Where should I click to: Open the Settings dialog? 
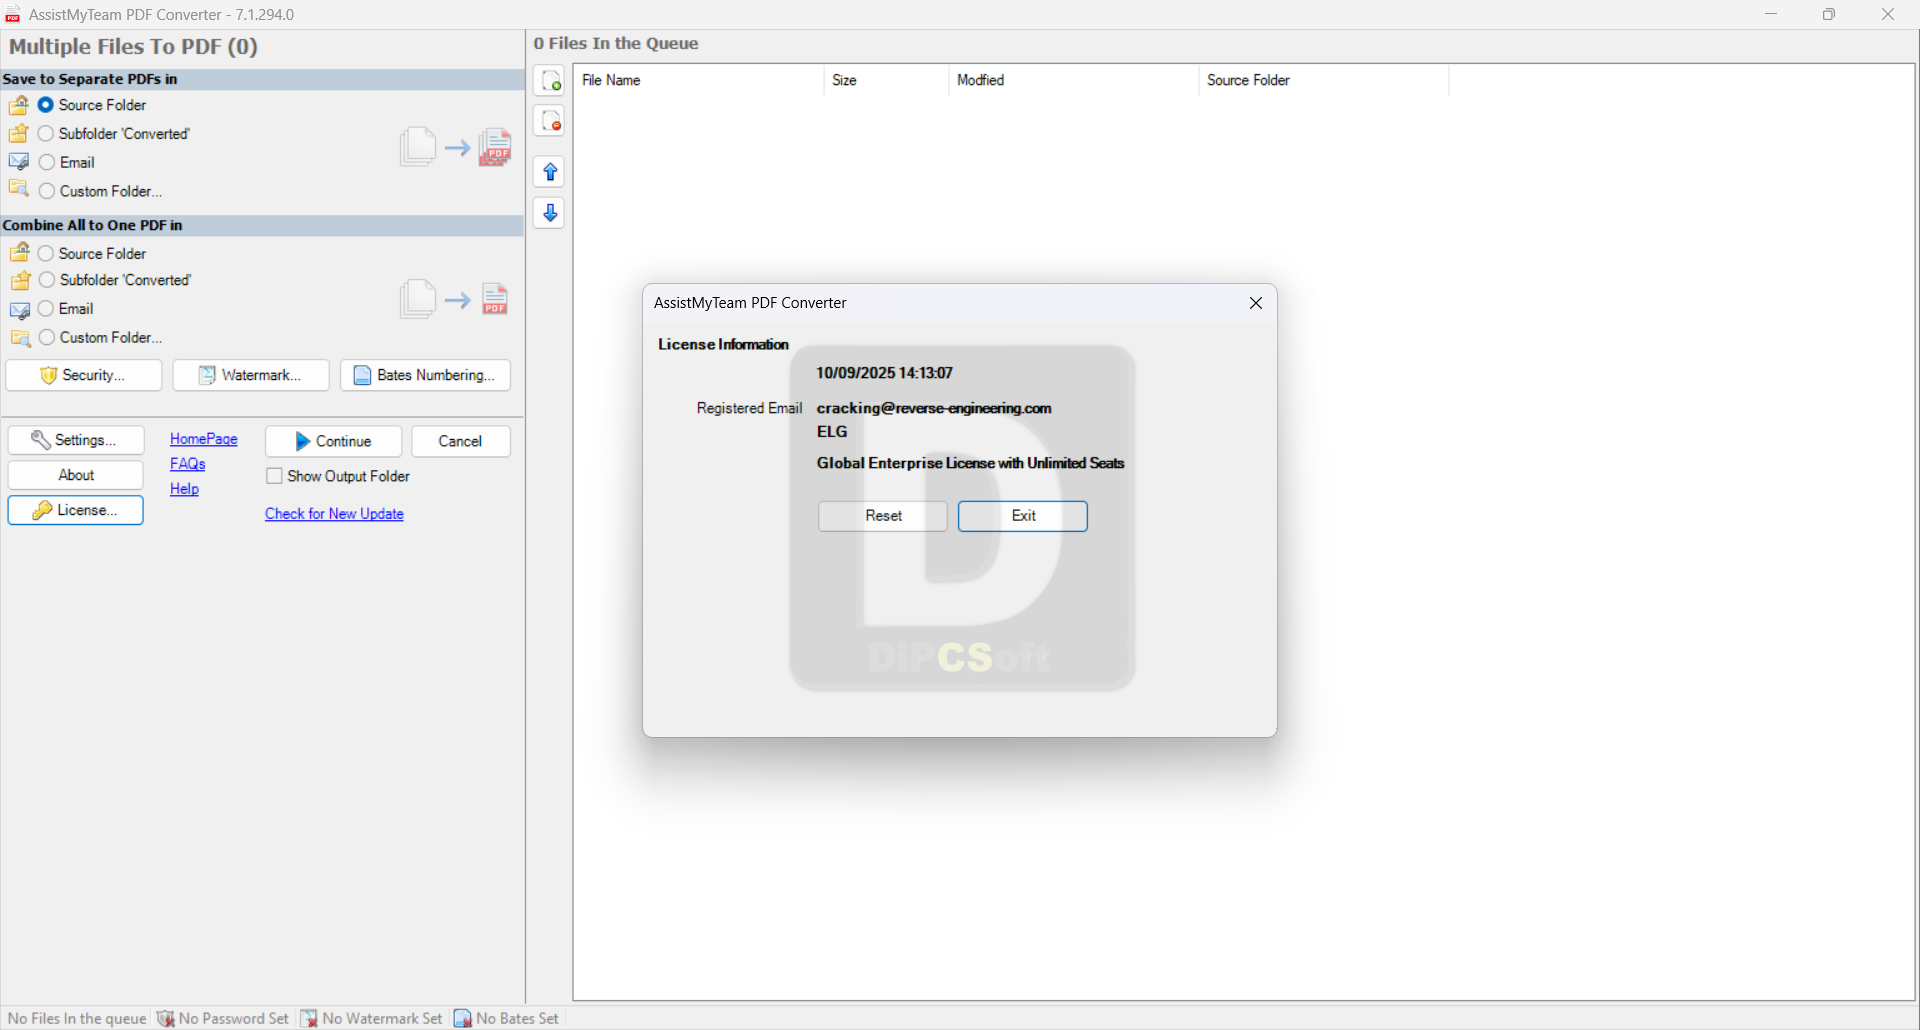[76, 440]
